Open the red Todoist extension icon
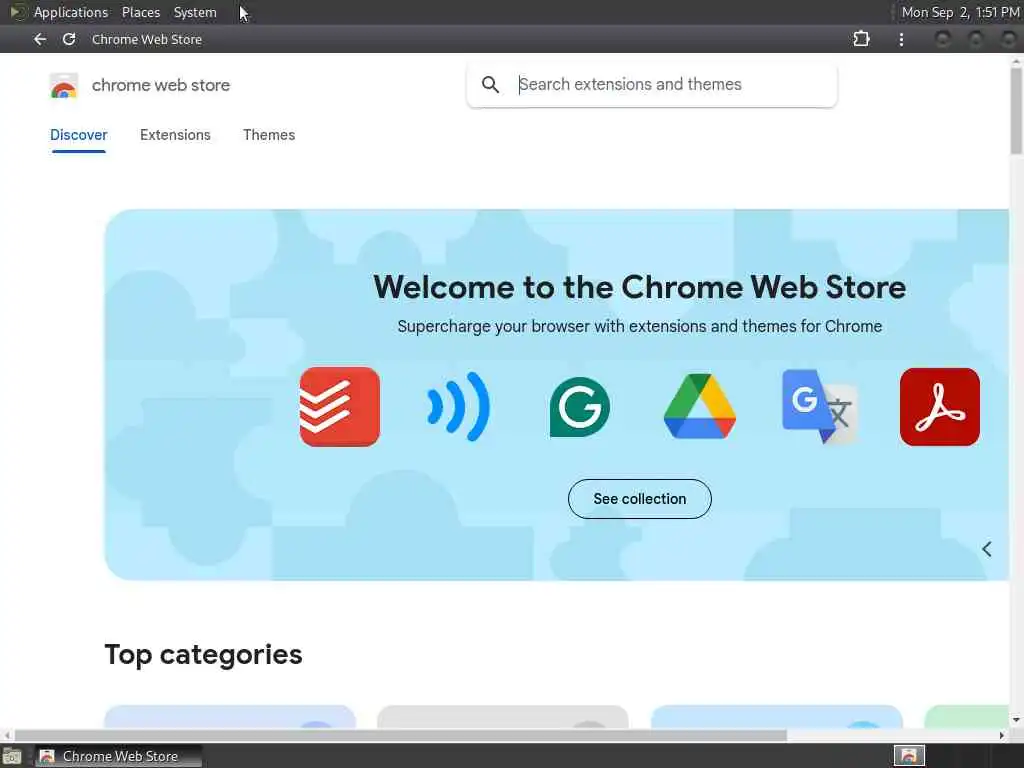This screenshot has height=768, width=1024. click(x=340, y=407)
